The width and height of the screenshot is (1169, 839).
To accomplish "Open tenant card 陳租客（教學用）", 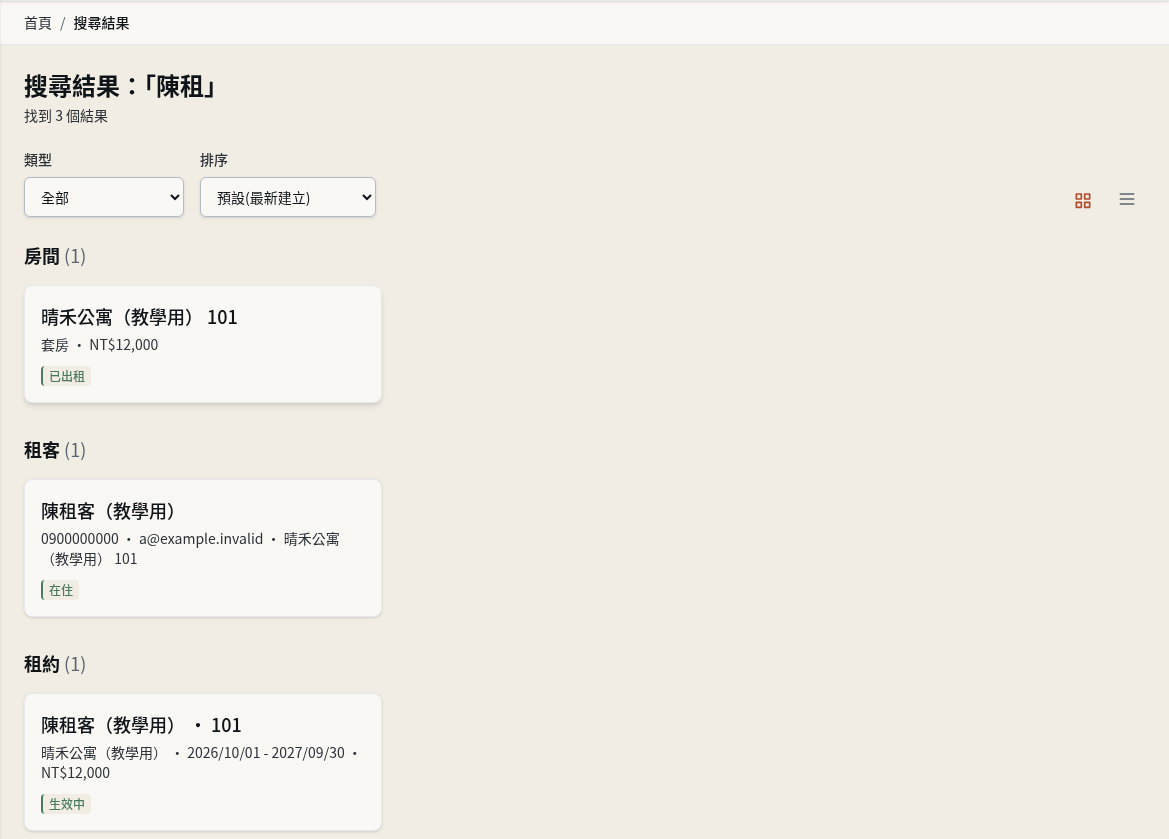I will (x=203, y=548).
